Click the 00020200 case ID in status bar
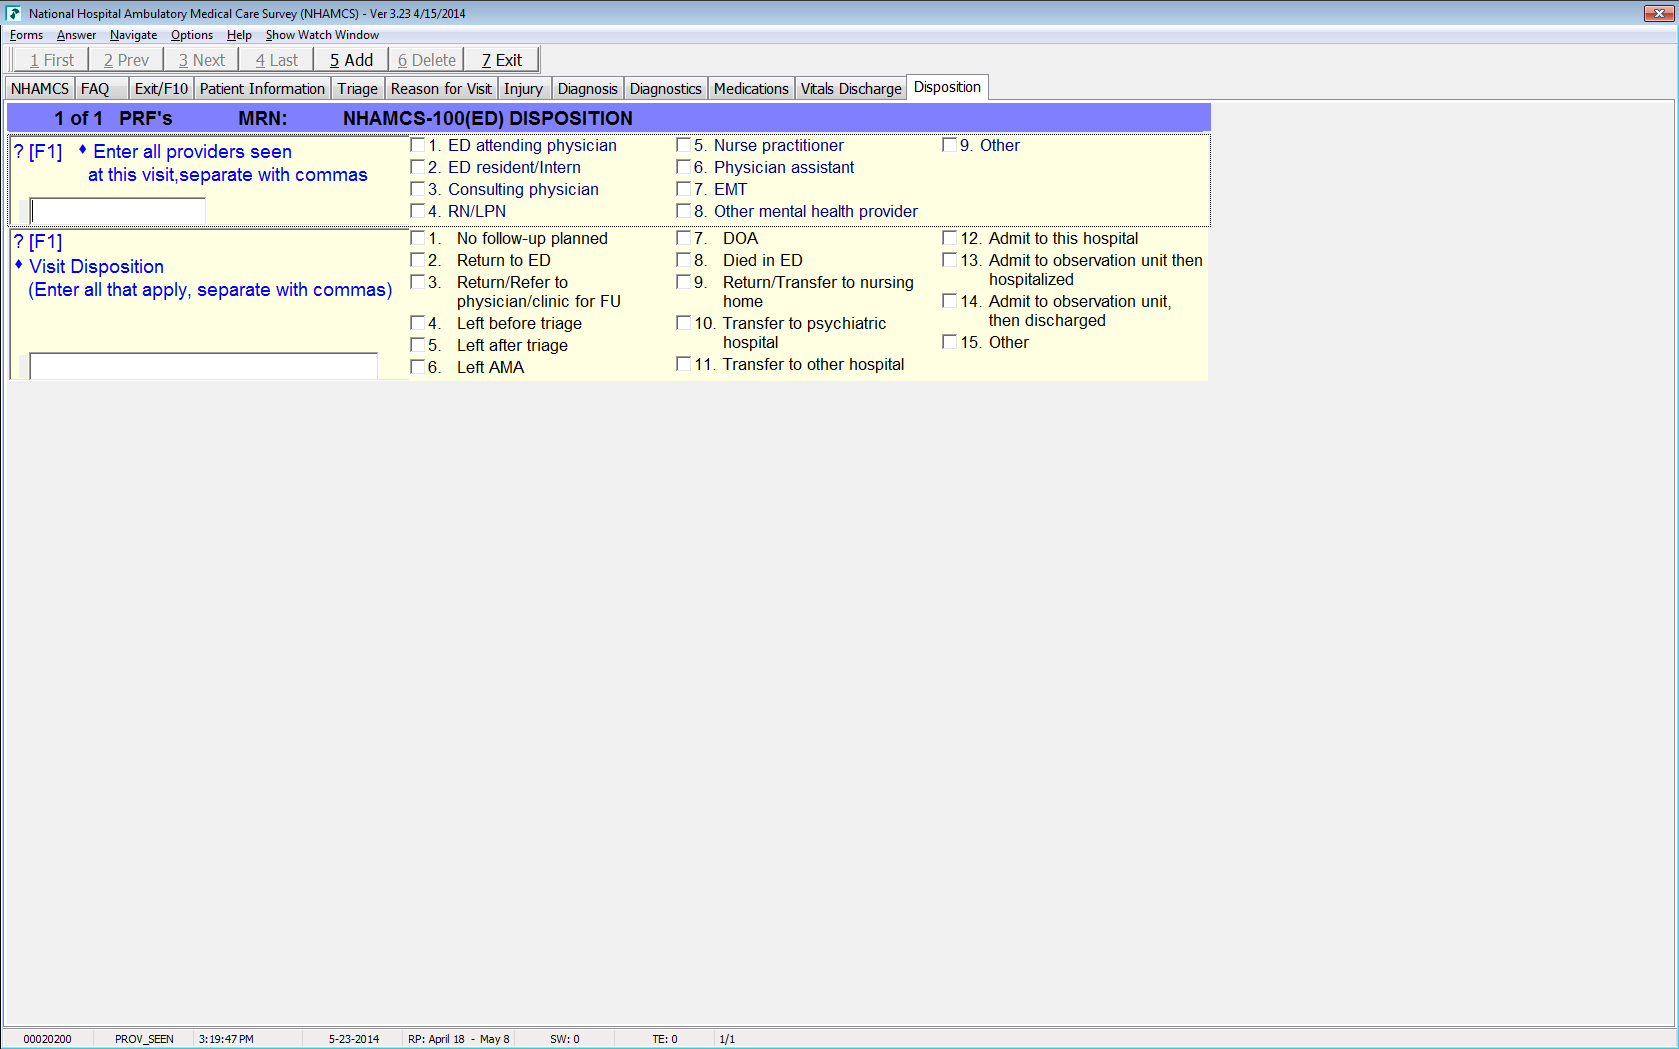The image size is (1679, 1049). pyautogui.click(x=47, y=1039)
